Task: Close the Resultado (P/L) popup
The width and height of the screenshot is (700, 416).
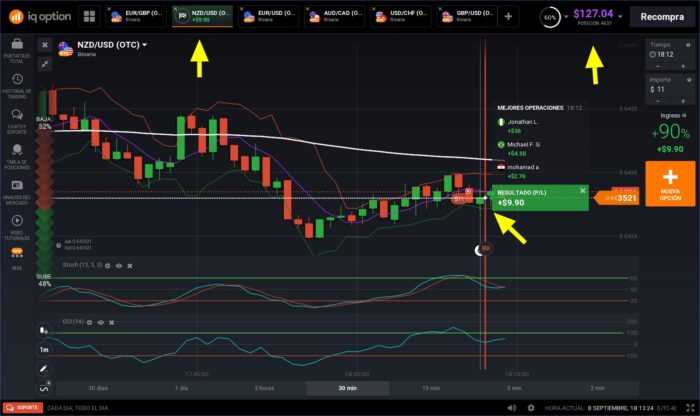Action: click(583, 191)
